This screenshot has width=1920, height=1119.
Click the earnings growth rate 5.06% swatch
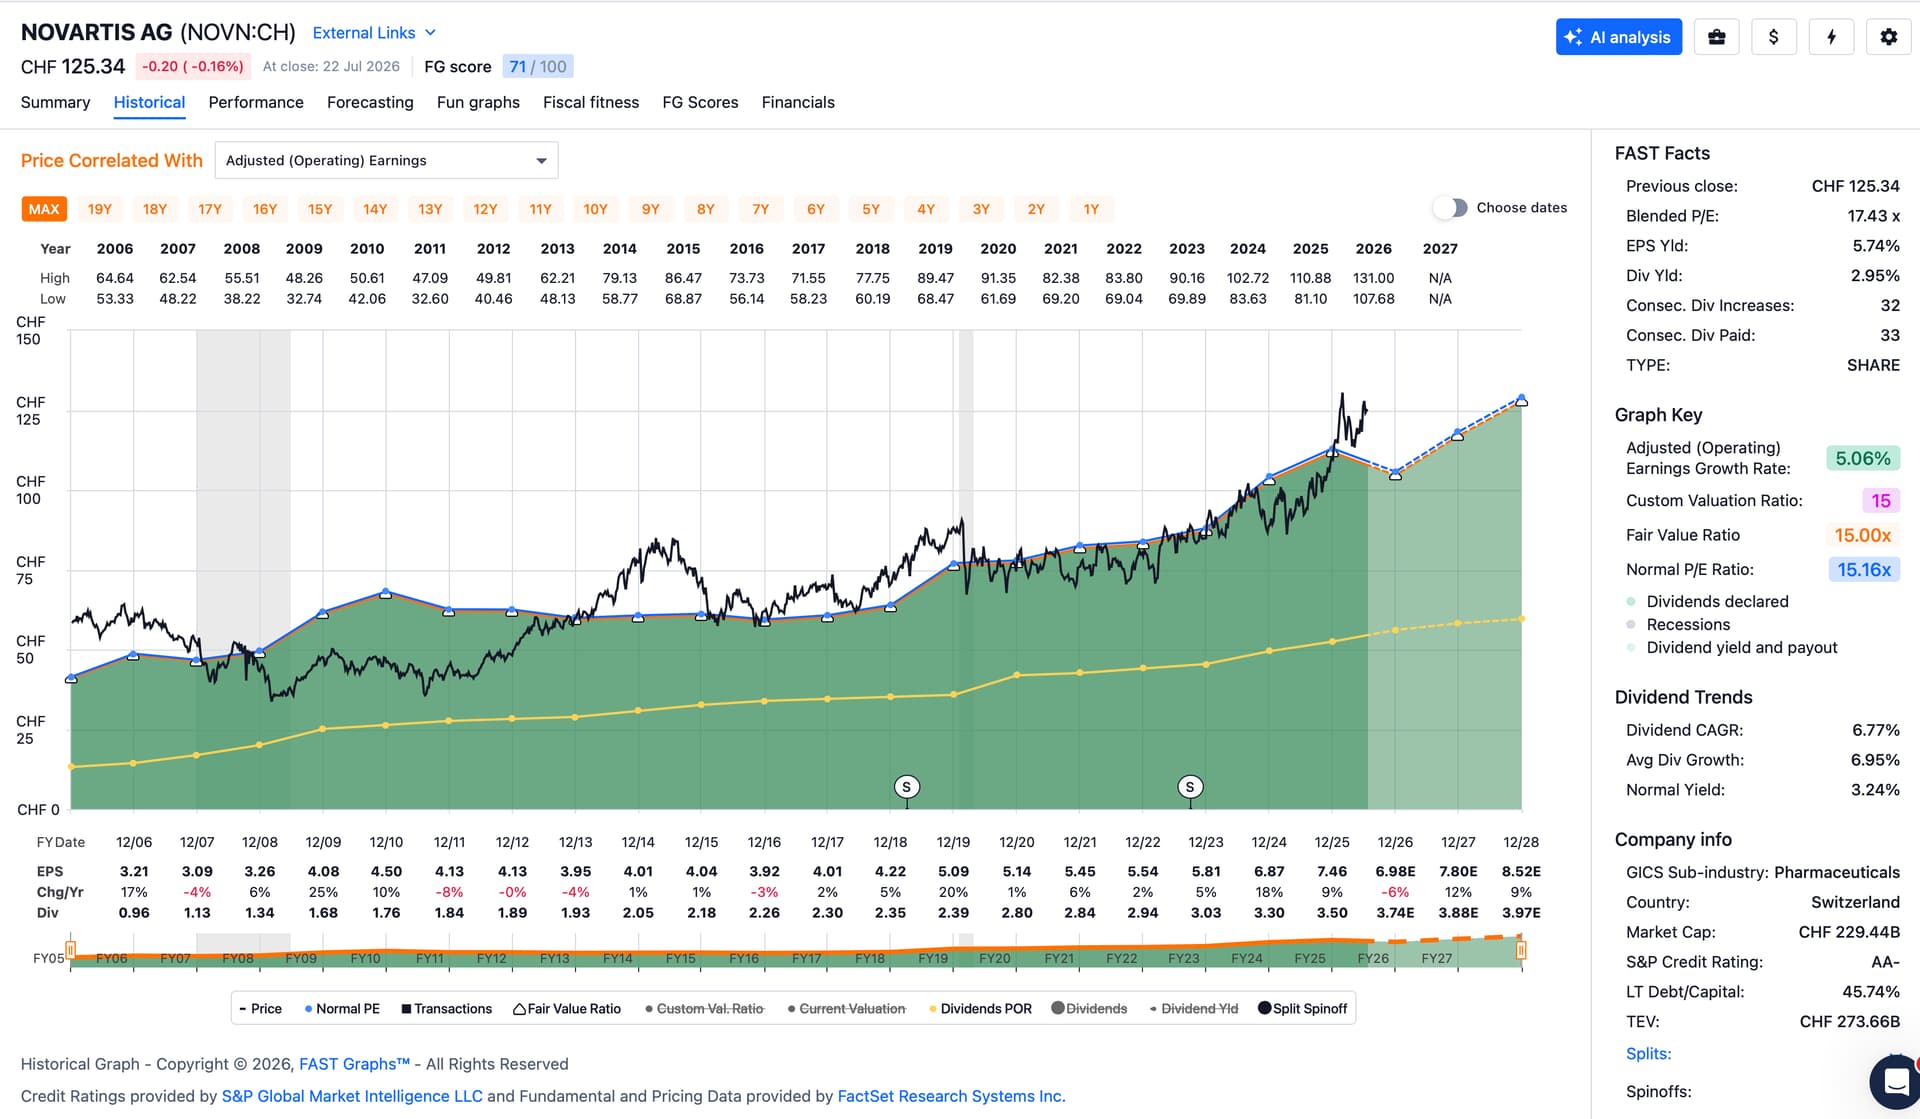click(x=1862, y=459)
